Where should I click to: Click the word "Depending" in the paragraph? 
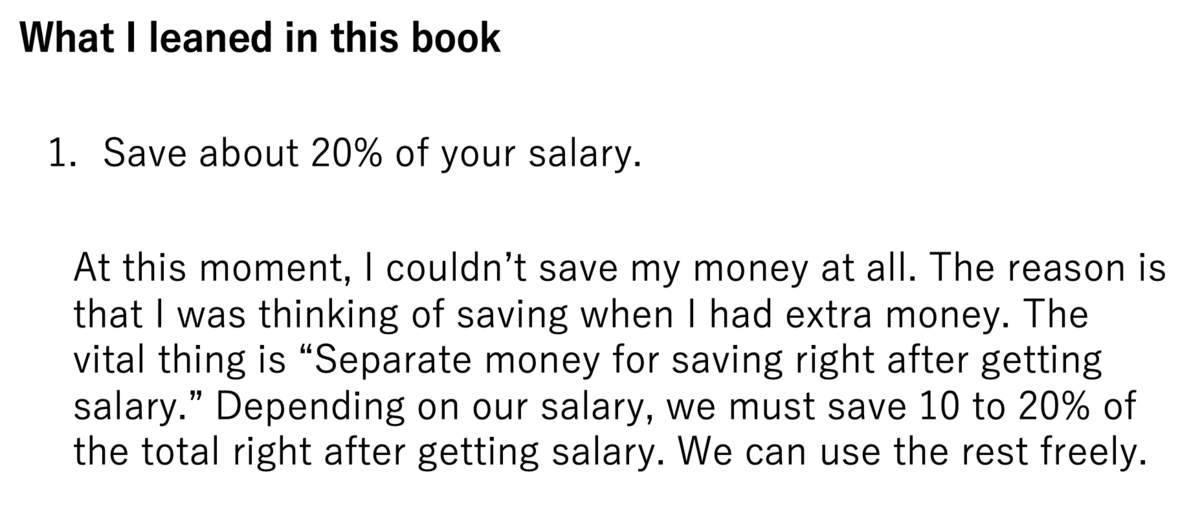click(x=284, y=410)
